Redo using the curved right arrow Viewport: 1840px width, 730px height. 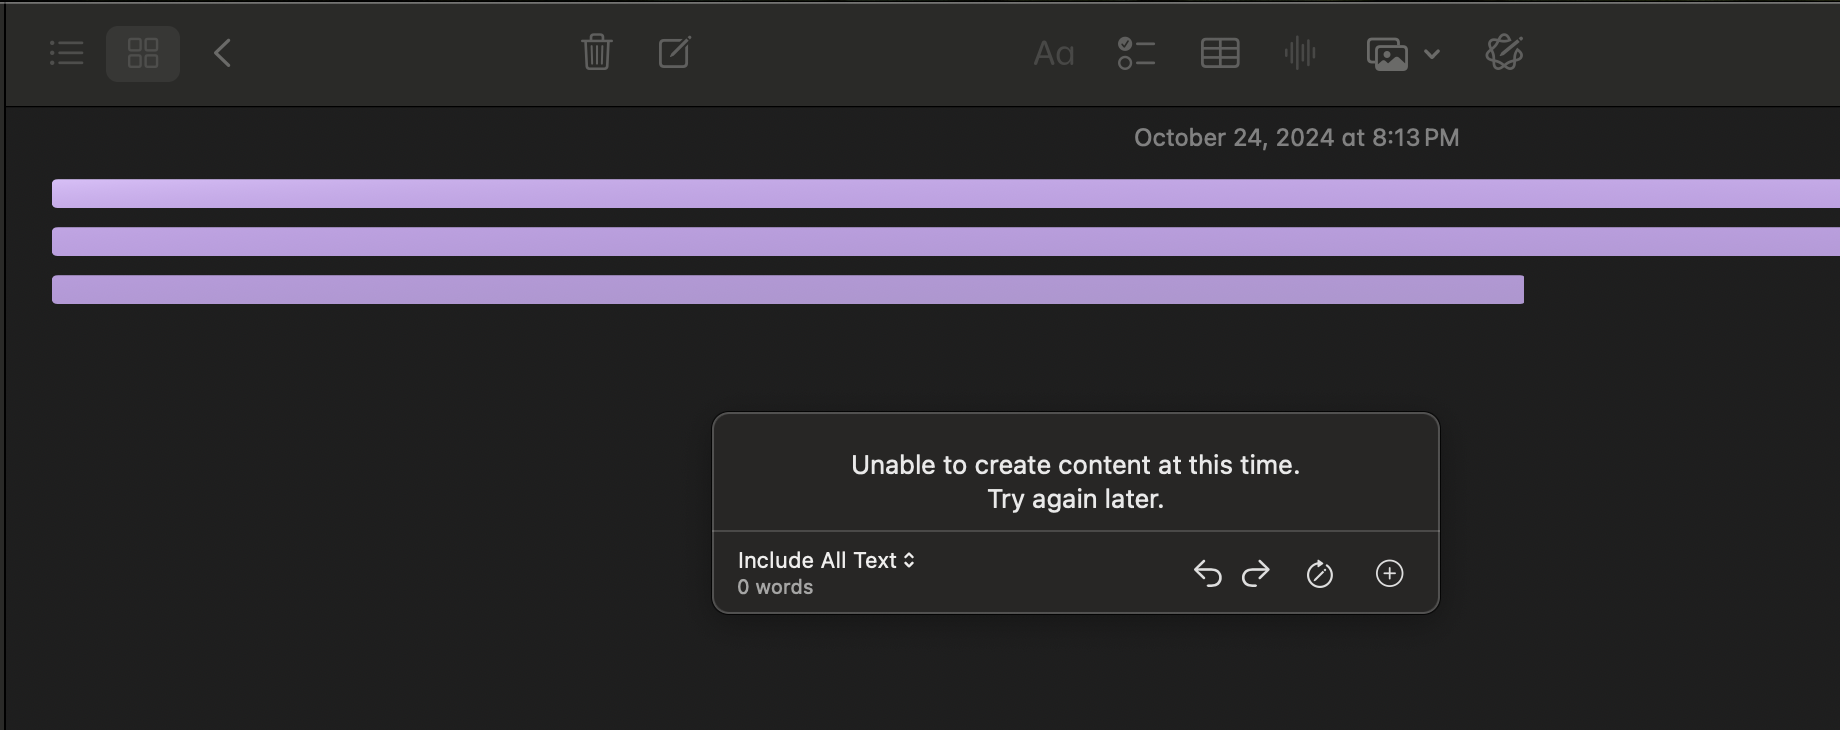click(1256, 574)
